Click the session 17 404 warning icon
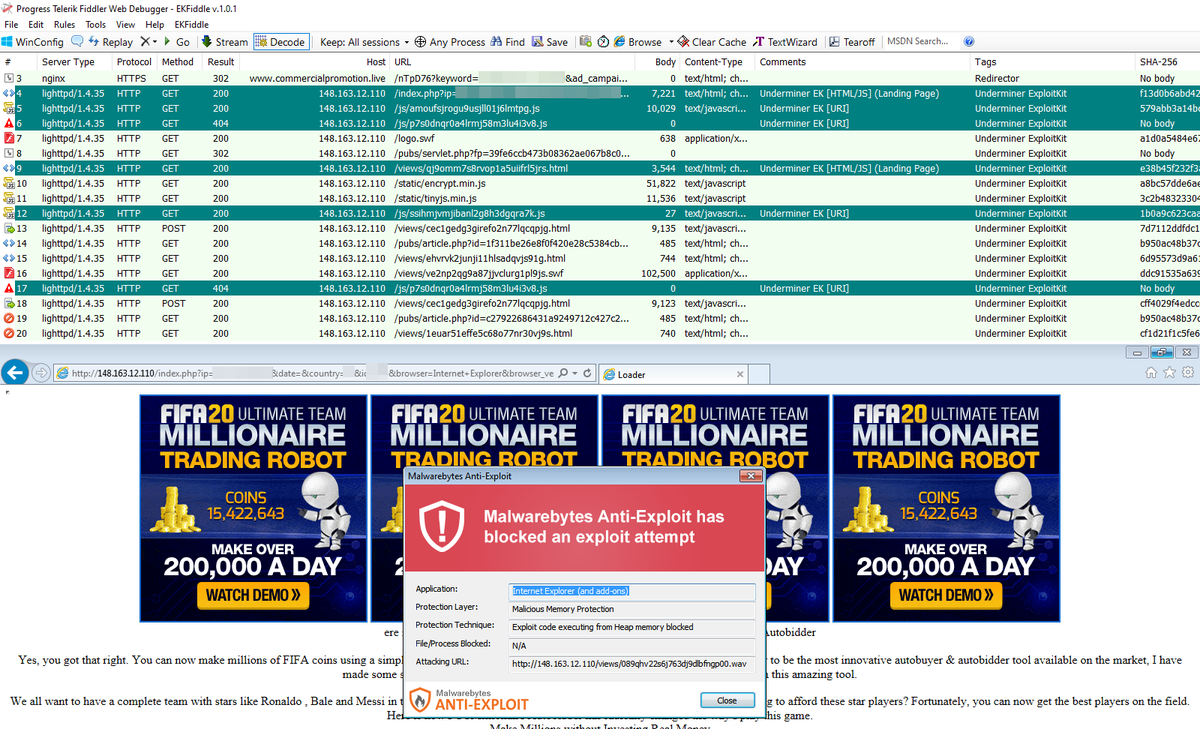 [x=9, y=288]
